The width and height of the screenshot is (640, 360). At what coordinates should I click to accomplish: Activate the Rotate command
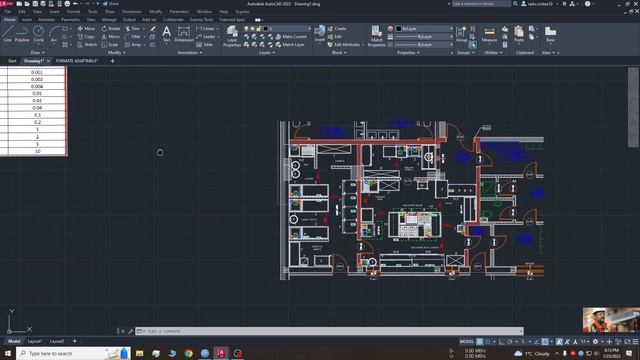click(x=111, y=29)
